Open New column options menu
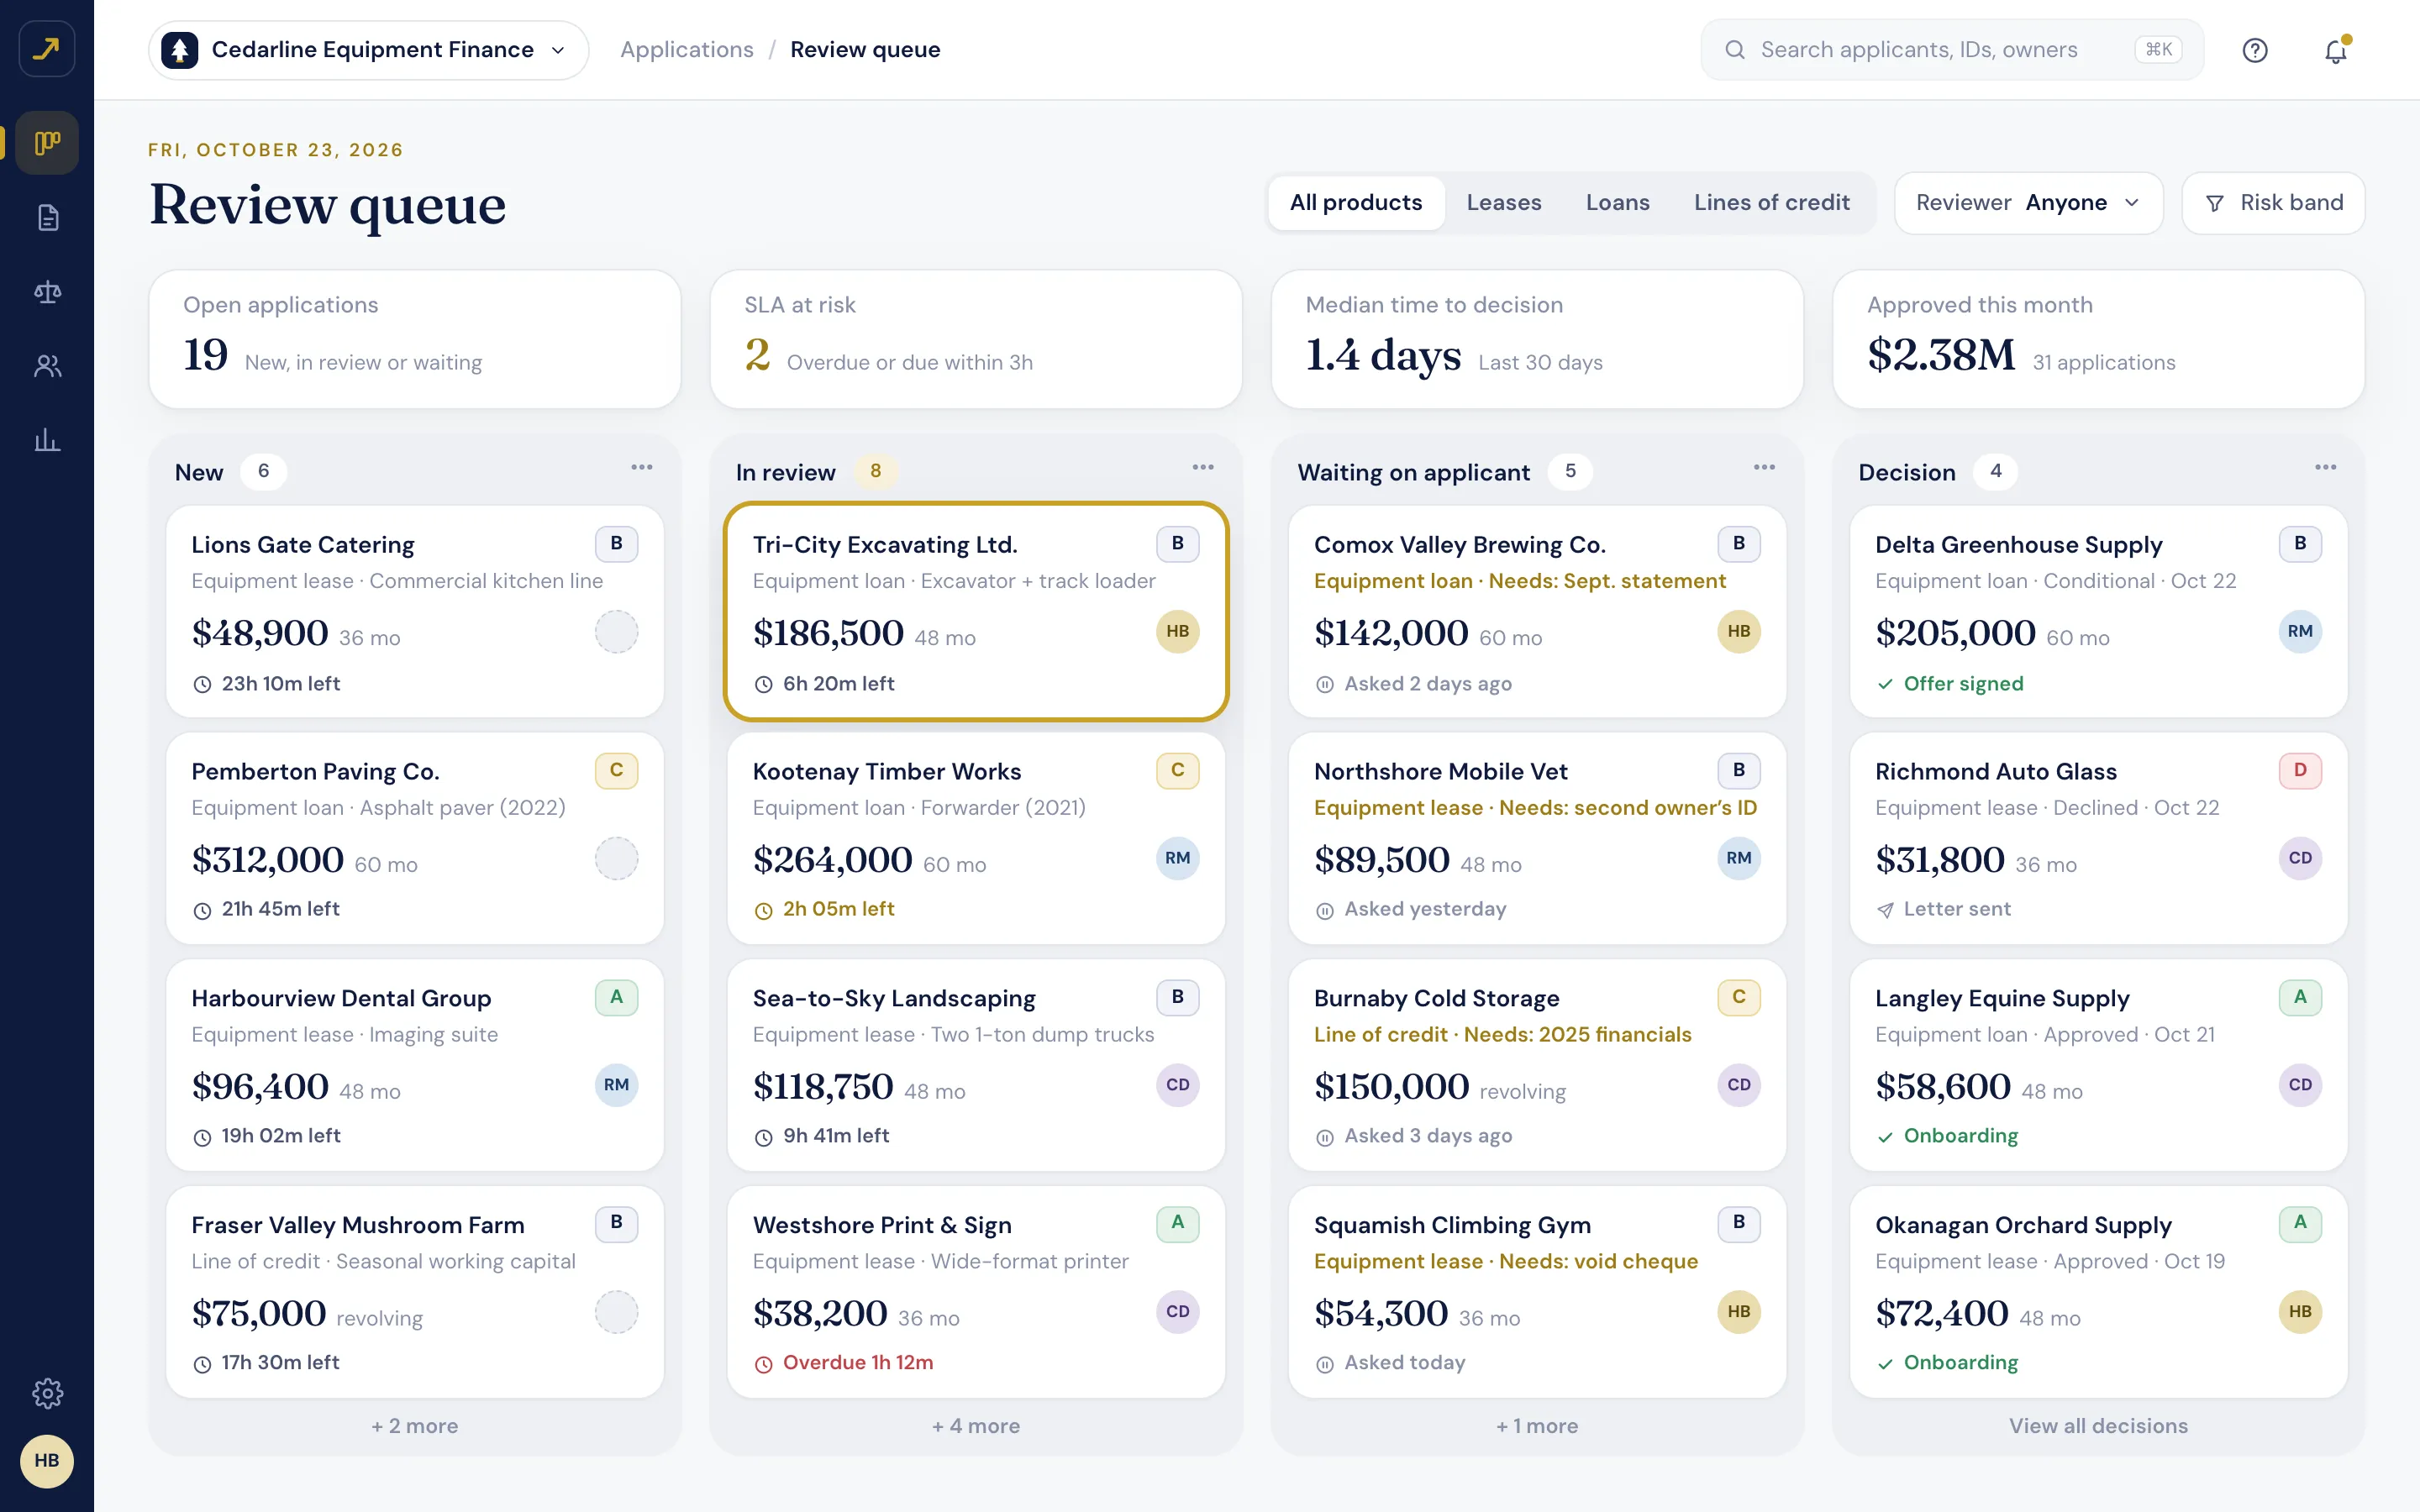Image resolution: width=2420 pixels, height=1512 pixels. pyautogui.click(x=642, y=467)
